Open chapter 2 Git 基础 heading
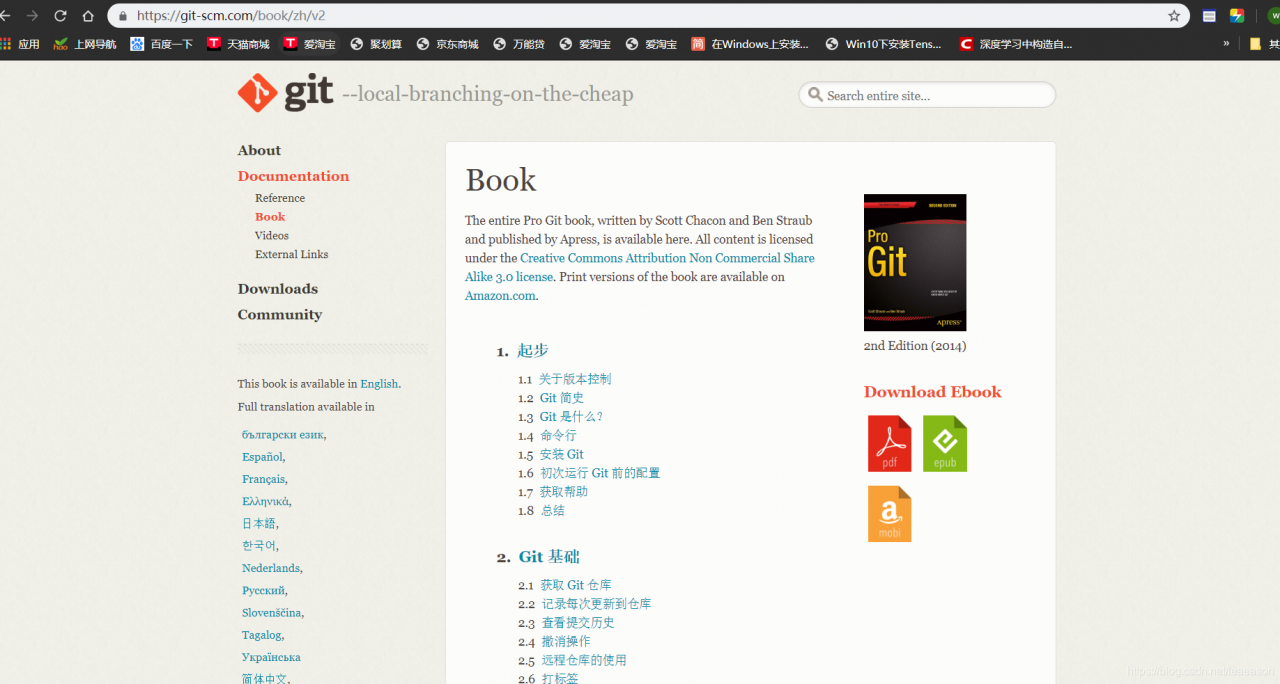1280x684 pixels. click(x=549, y=557)
